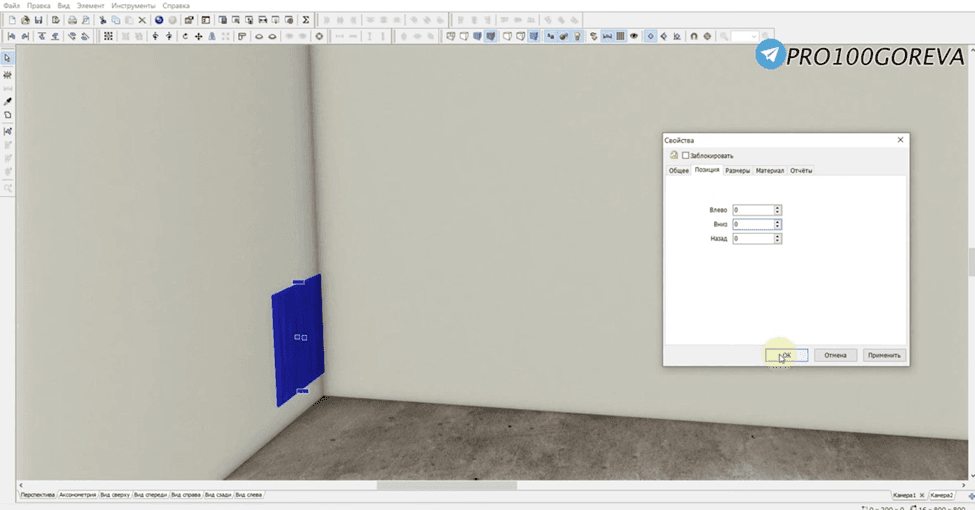The width and height of the screenshot is (975, 510).
Task: Click the Select all grid icon
Action: tap(108, 36)
